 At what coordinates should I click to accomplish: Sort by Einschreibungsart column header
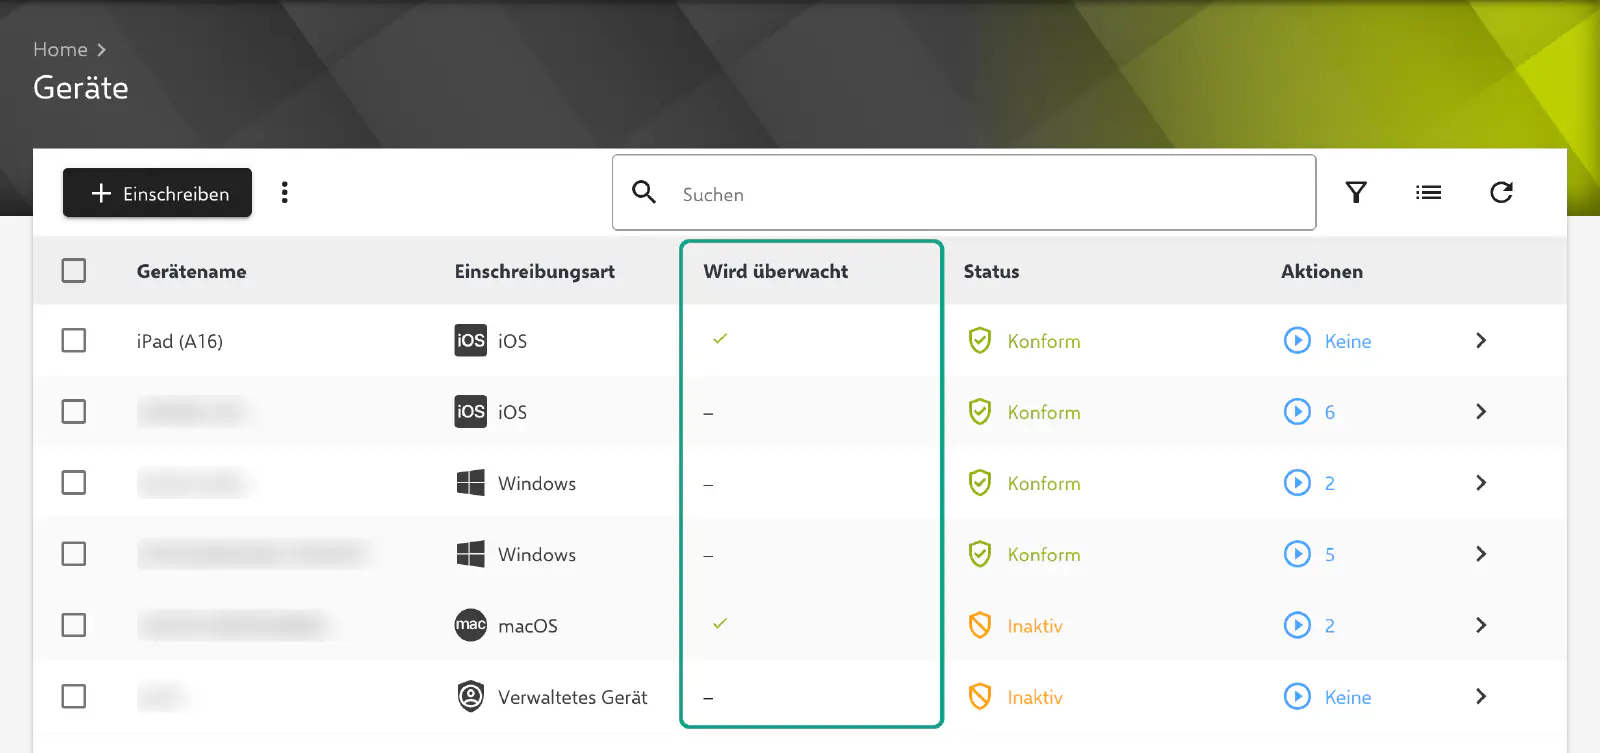tap(535, 271)
